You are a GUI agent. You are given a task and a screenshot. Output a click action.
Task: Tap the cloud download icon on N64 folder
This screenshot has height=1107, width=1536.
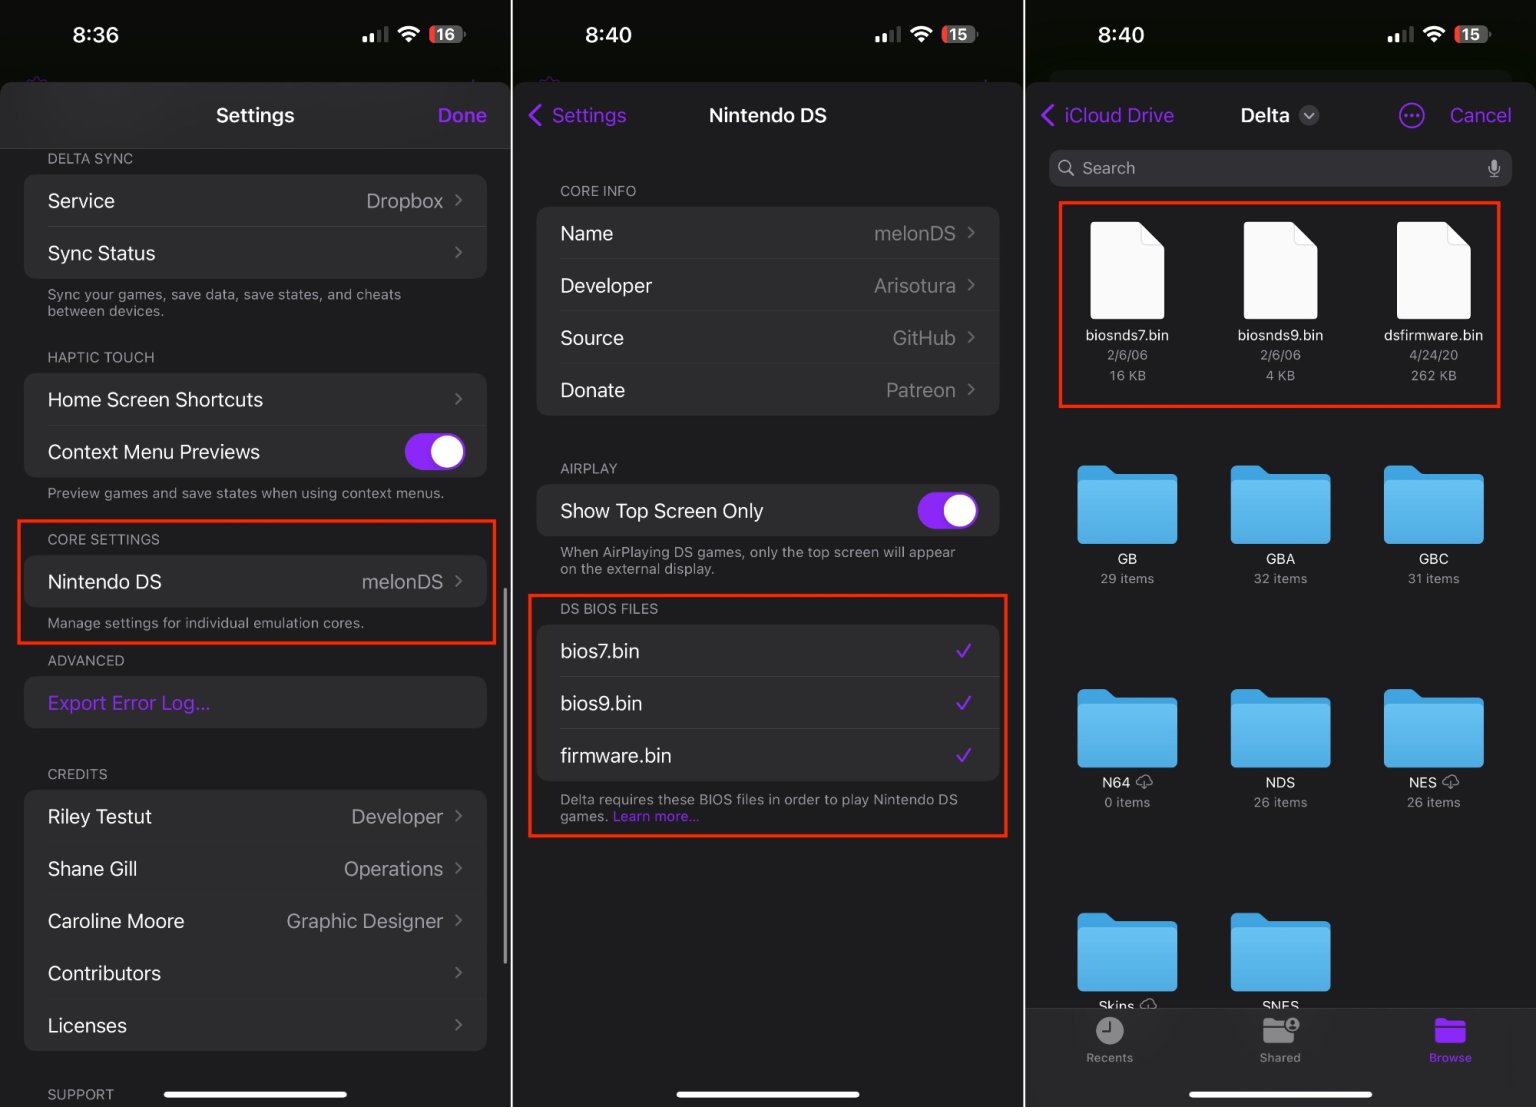coord(1143,783)
